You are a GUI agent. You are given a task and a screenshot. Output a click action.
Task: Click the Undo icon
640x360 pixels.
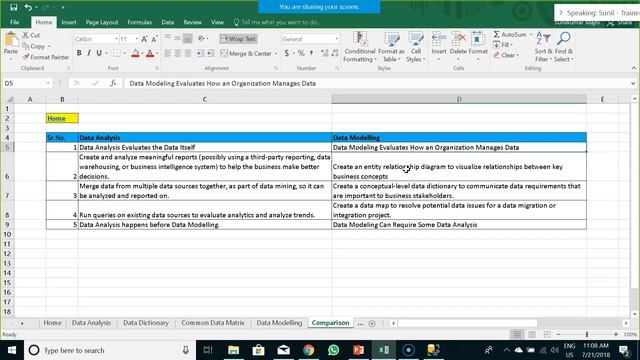[x=28, y=7]
